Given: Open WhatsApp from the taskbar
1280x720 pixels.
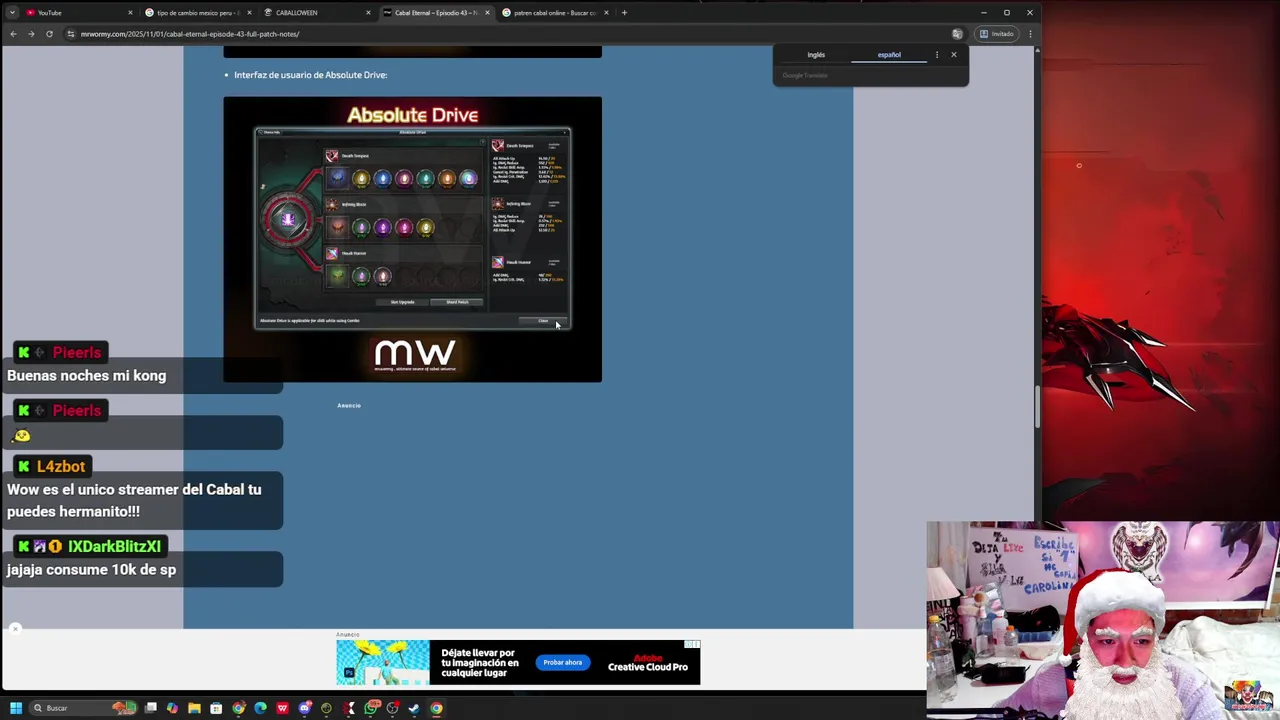Looking at the screenshot, I should click(x=370, y=708).
